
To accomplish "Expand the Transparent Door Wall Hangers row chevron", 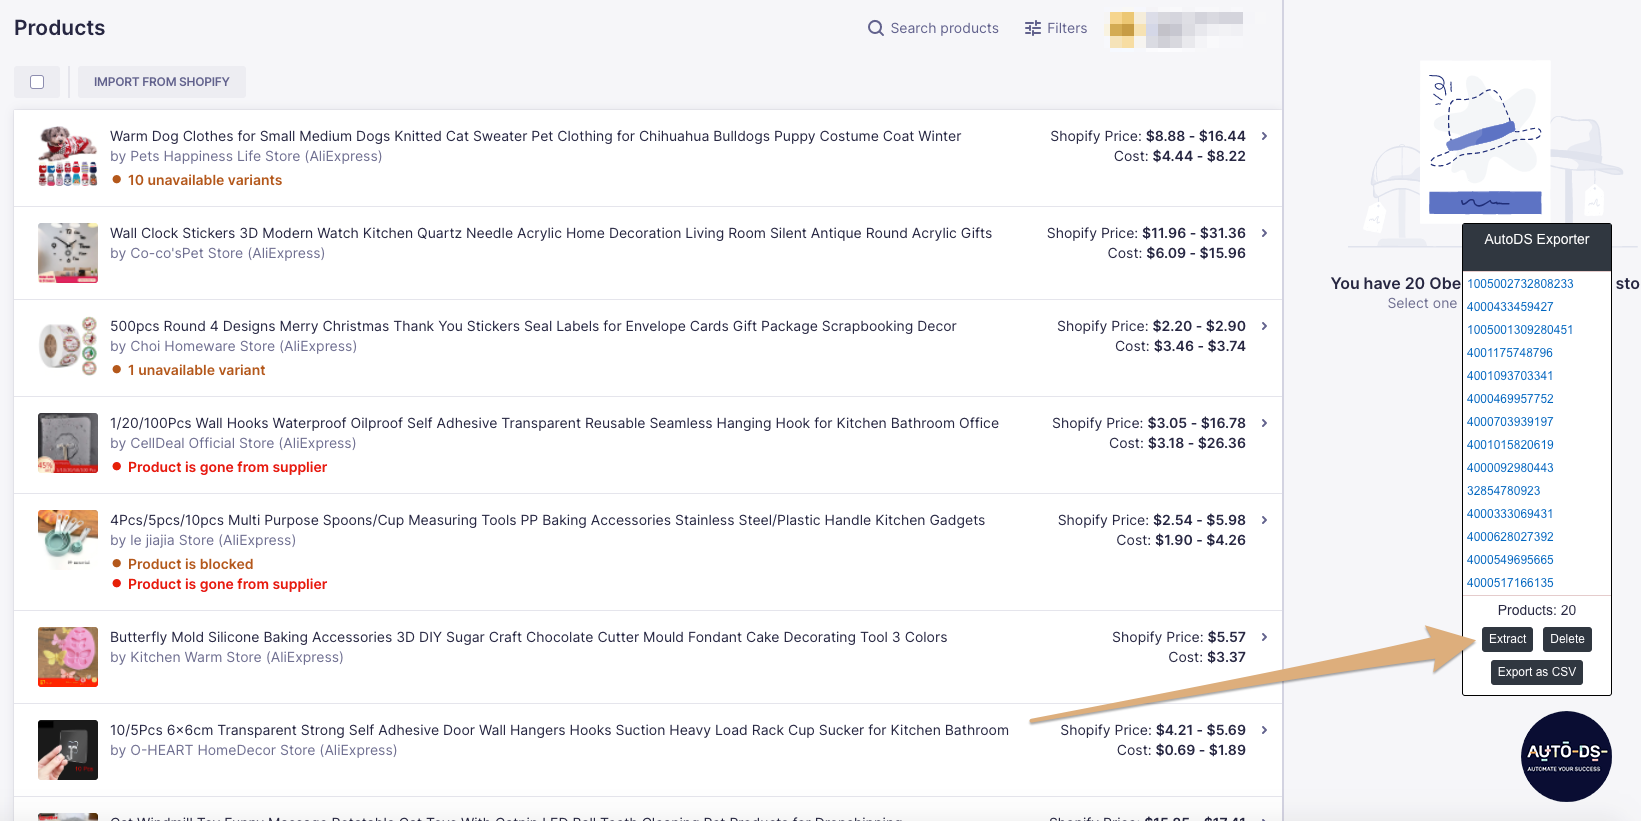I will tap(1264, 730).
